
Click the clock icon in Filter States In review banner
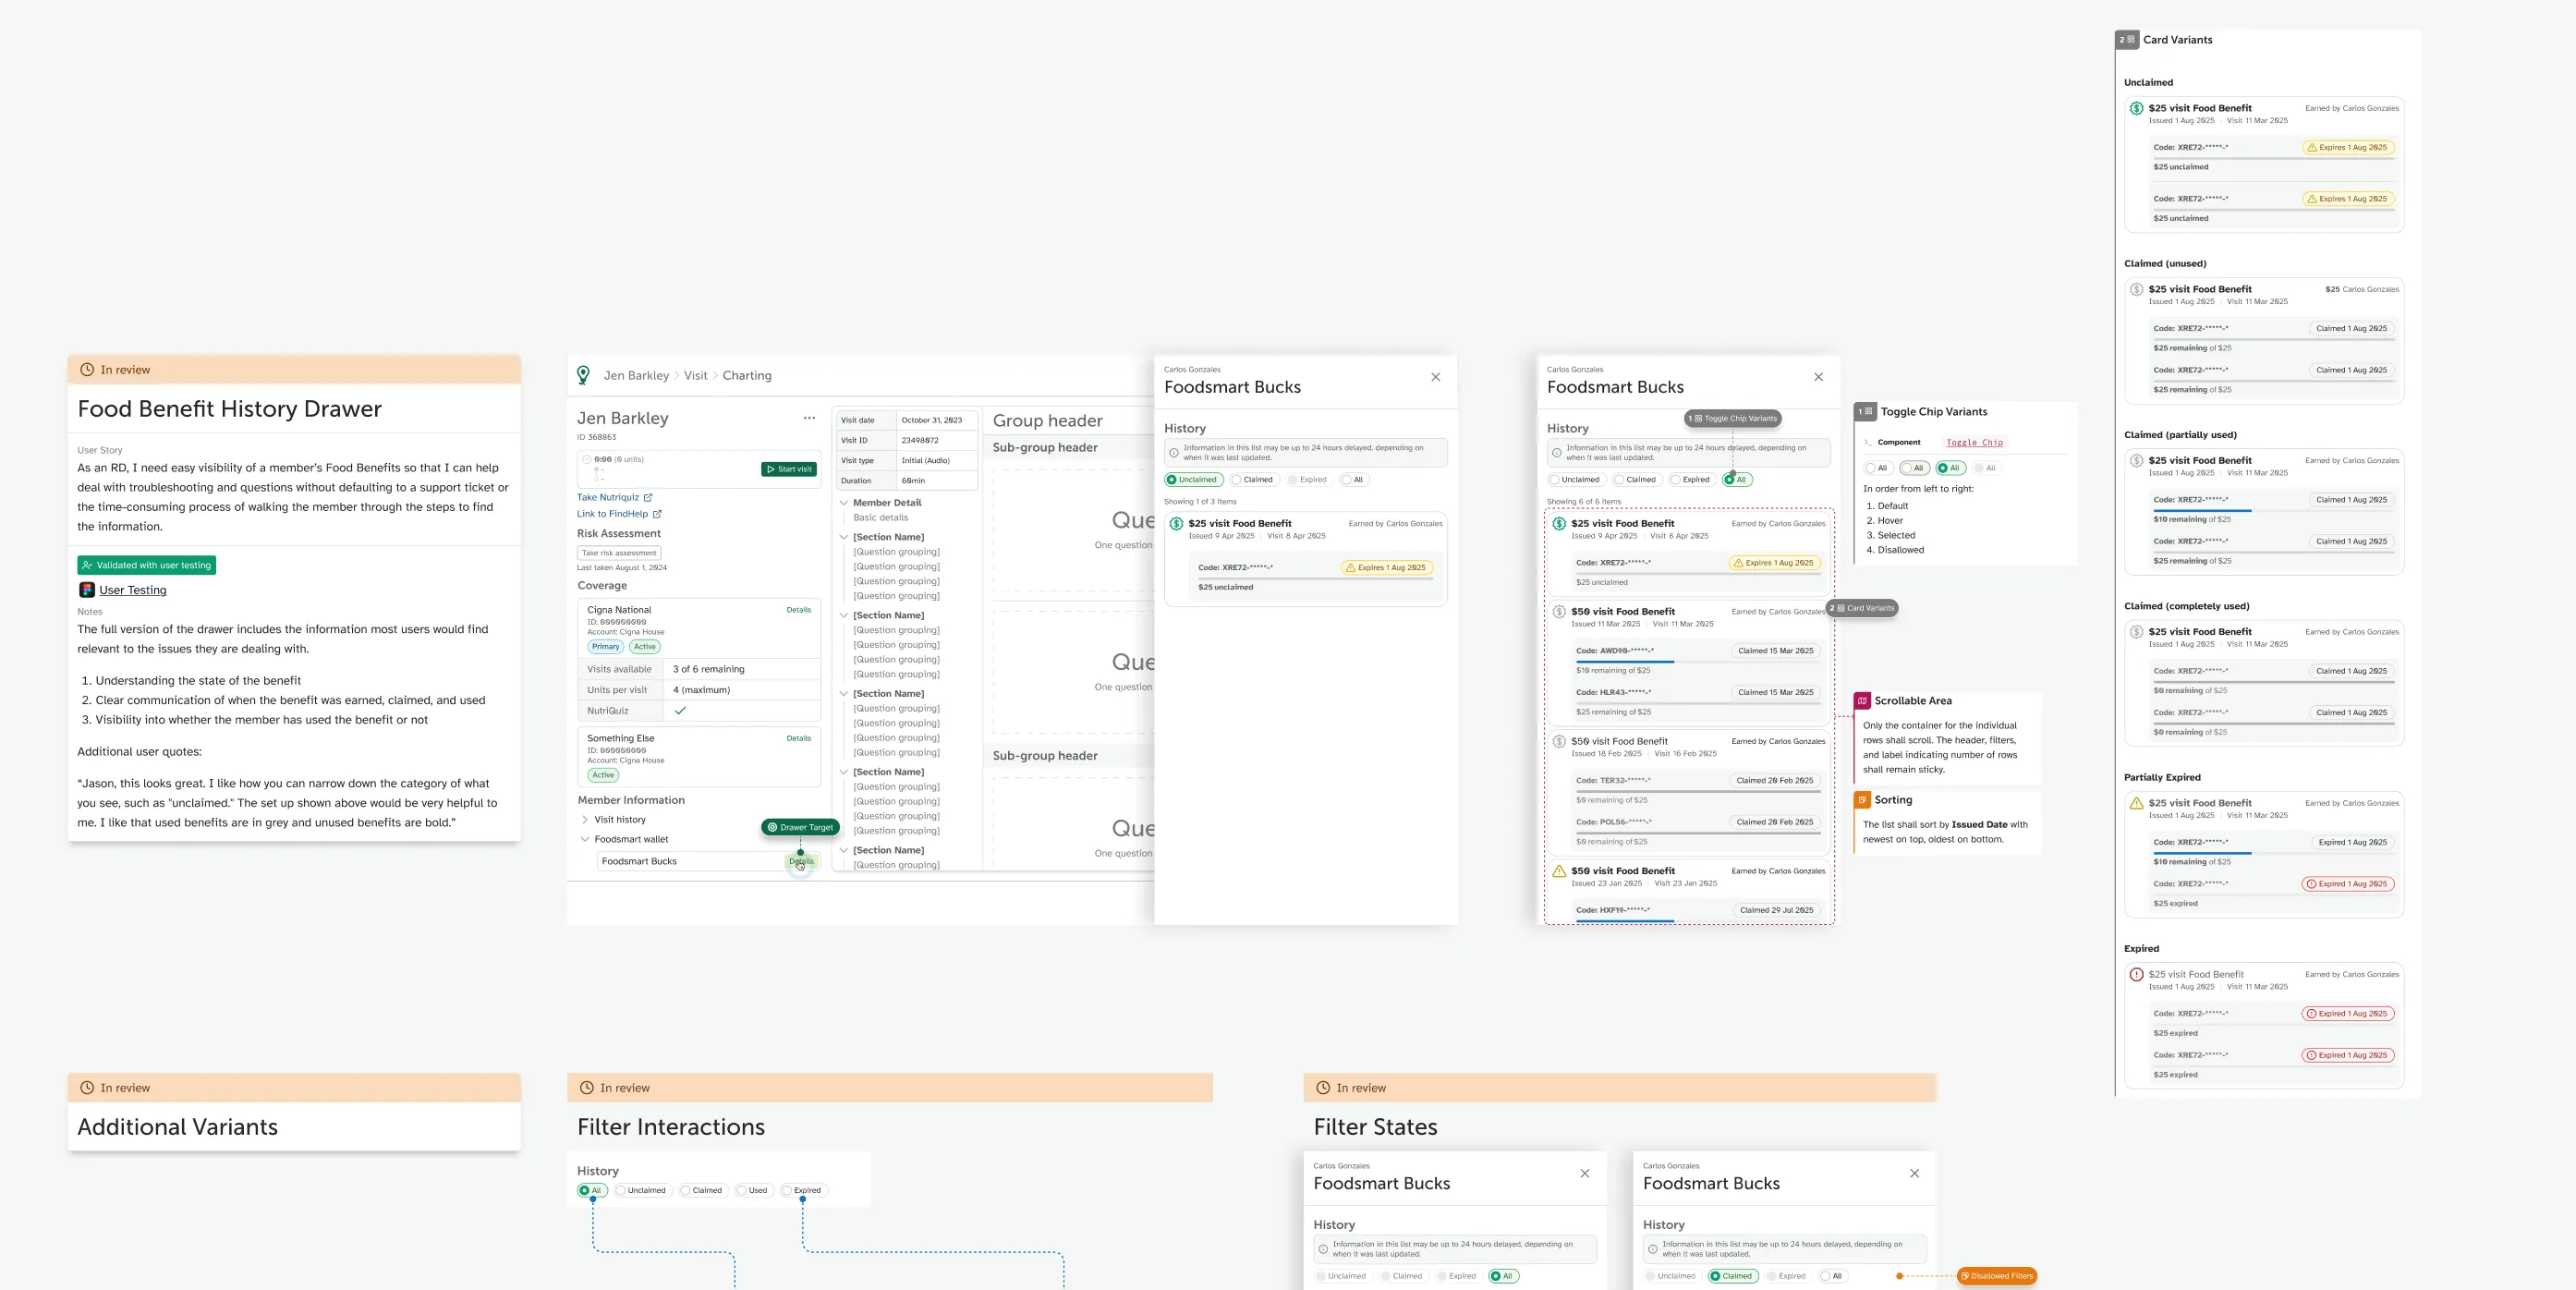coord(1323,1088)
